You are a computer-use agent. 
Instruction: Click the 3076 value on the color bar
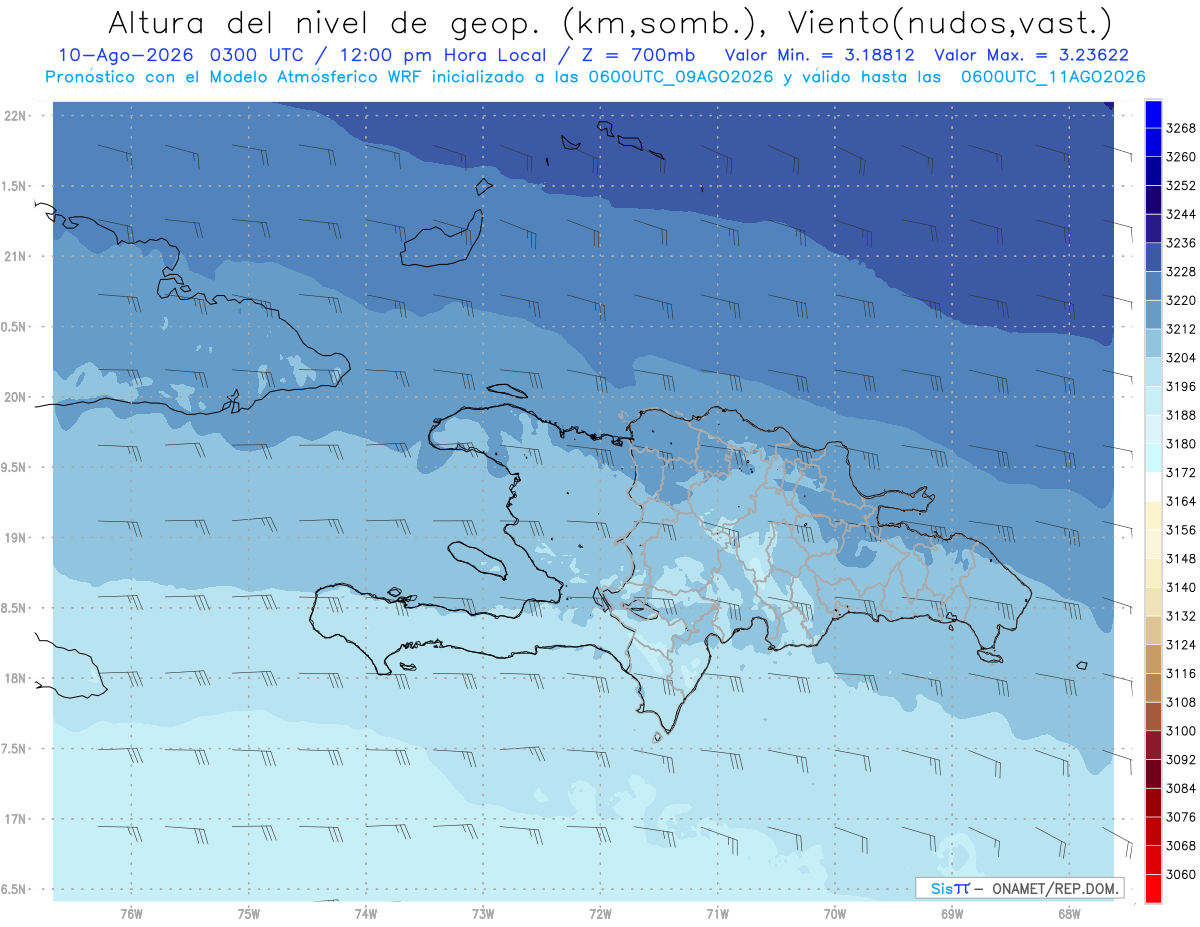coord(1181,816)
